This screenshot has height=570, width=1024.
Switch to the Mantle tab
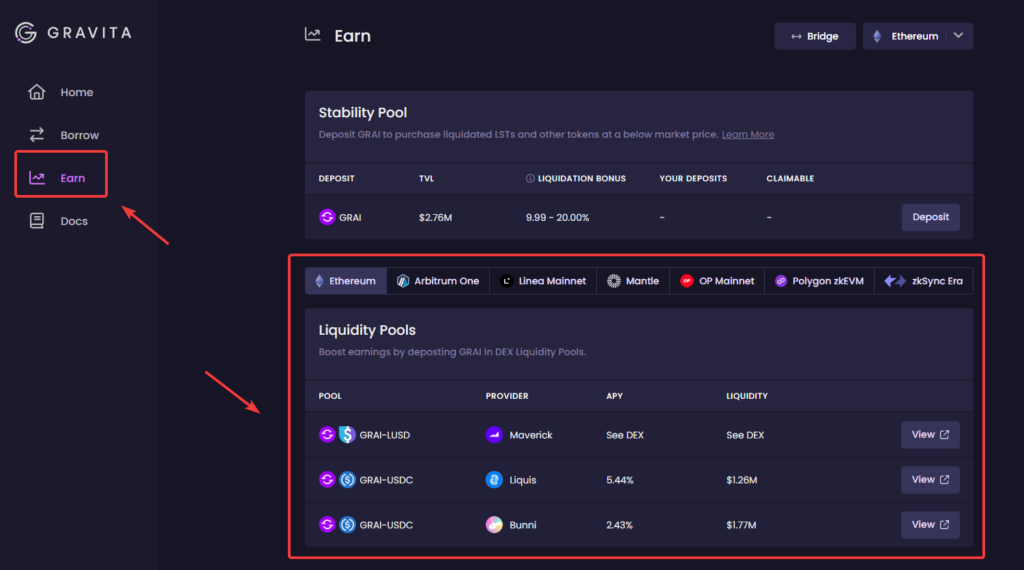coord(633,281)
